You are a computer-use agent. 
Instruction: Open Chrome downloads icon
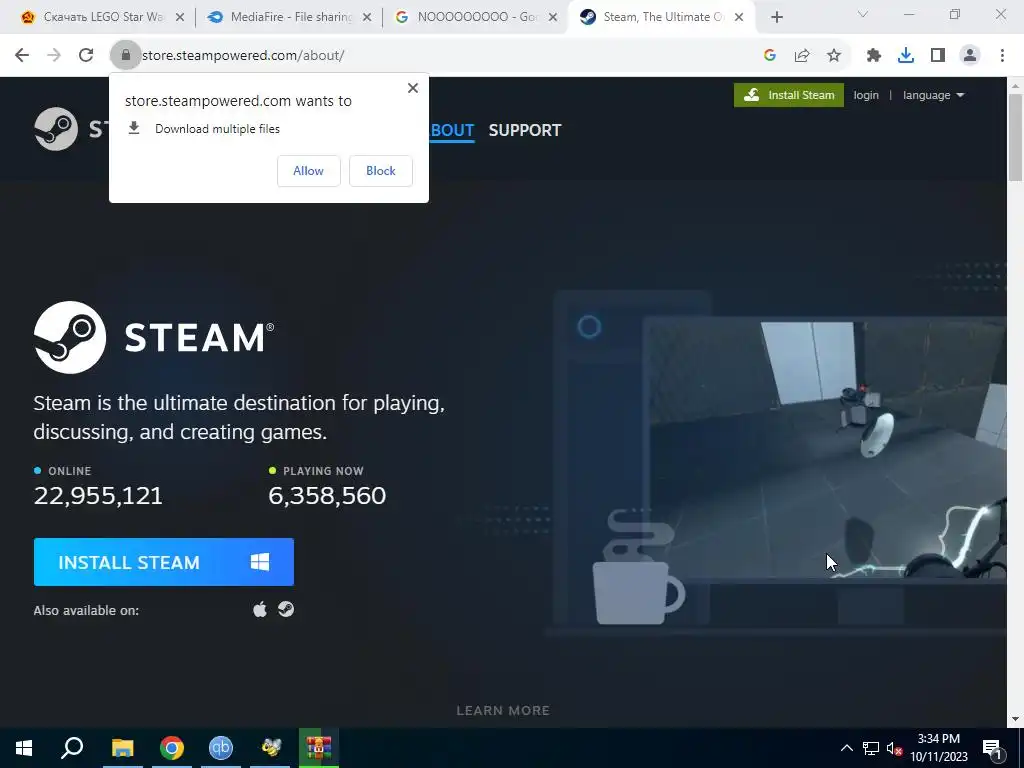pos(906,56)
